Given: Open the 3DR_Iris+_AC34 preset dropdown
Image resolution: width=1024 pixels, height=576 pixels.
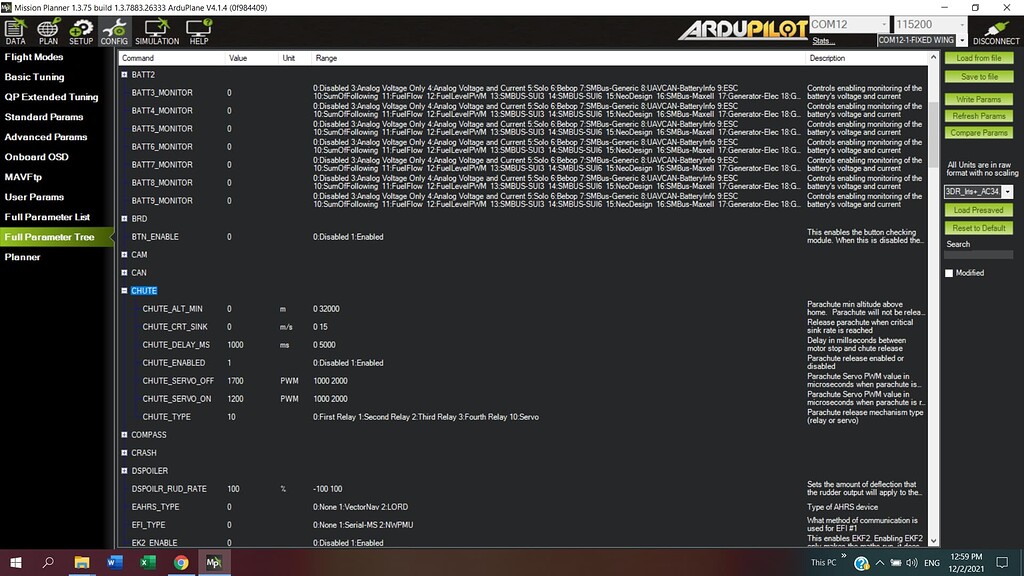Looking at the screenshot, I should click(979, 192).
